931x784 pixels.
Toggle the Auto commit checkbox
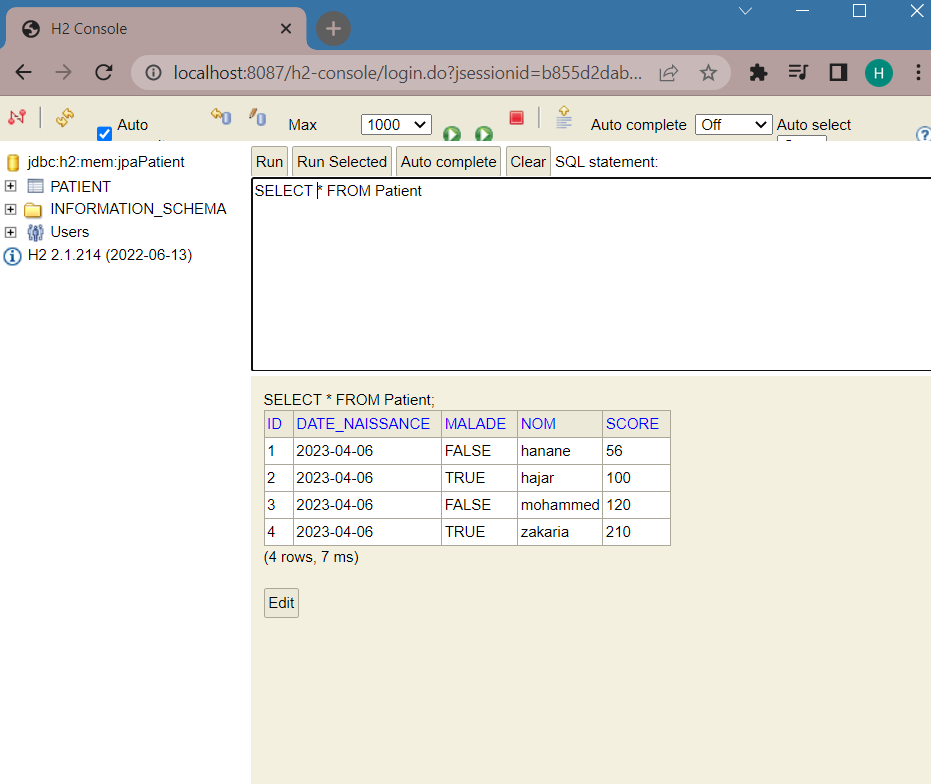(104, 134)
